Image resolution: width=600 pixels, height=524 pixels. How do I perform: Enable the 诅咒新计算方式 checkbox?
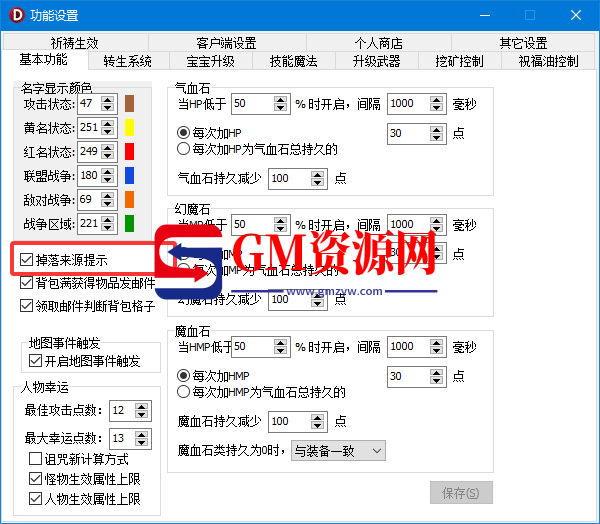point(36,459)
